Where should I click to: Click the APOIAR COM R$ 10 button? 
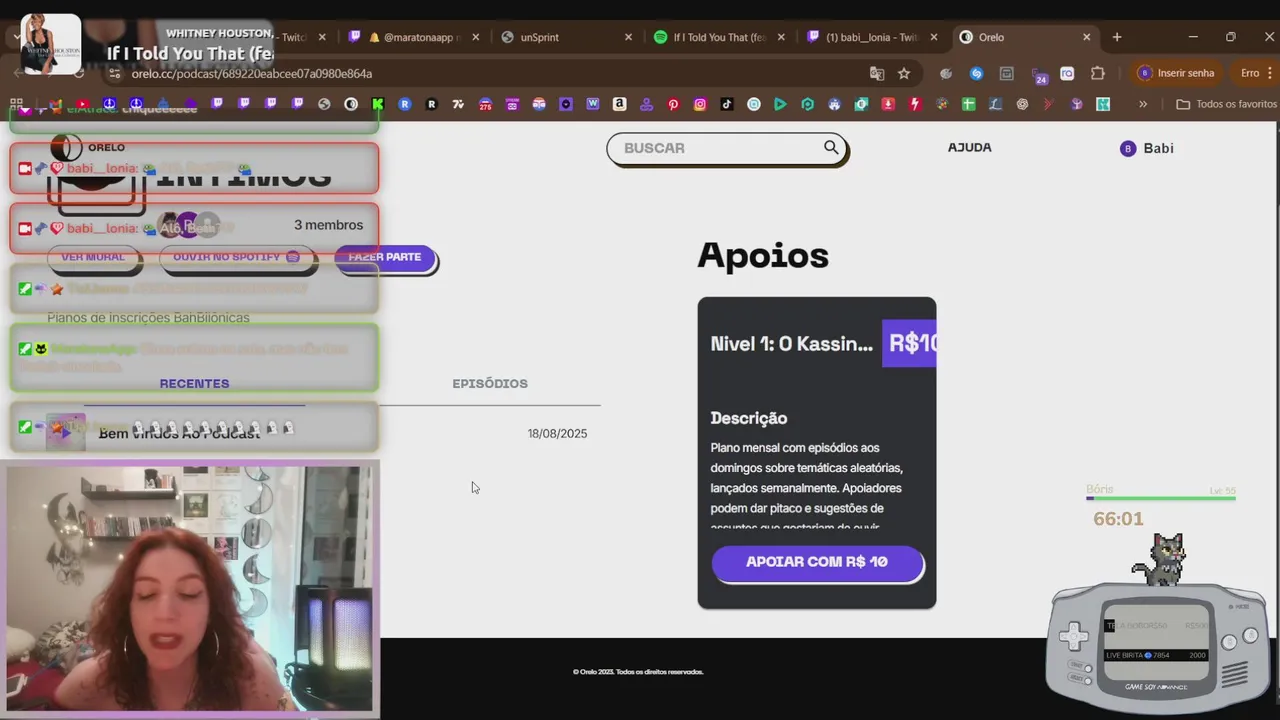point(817,562)
